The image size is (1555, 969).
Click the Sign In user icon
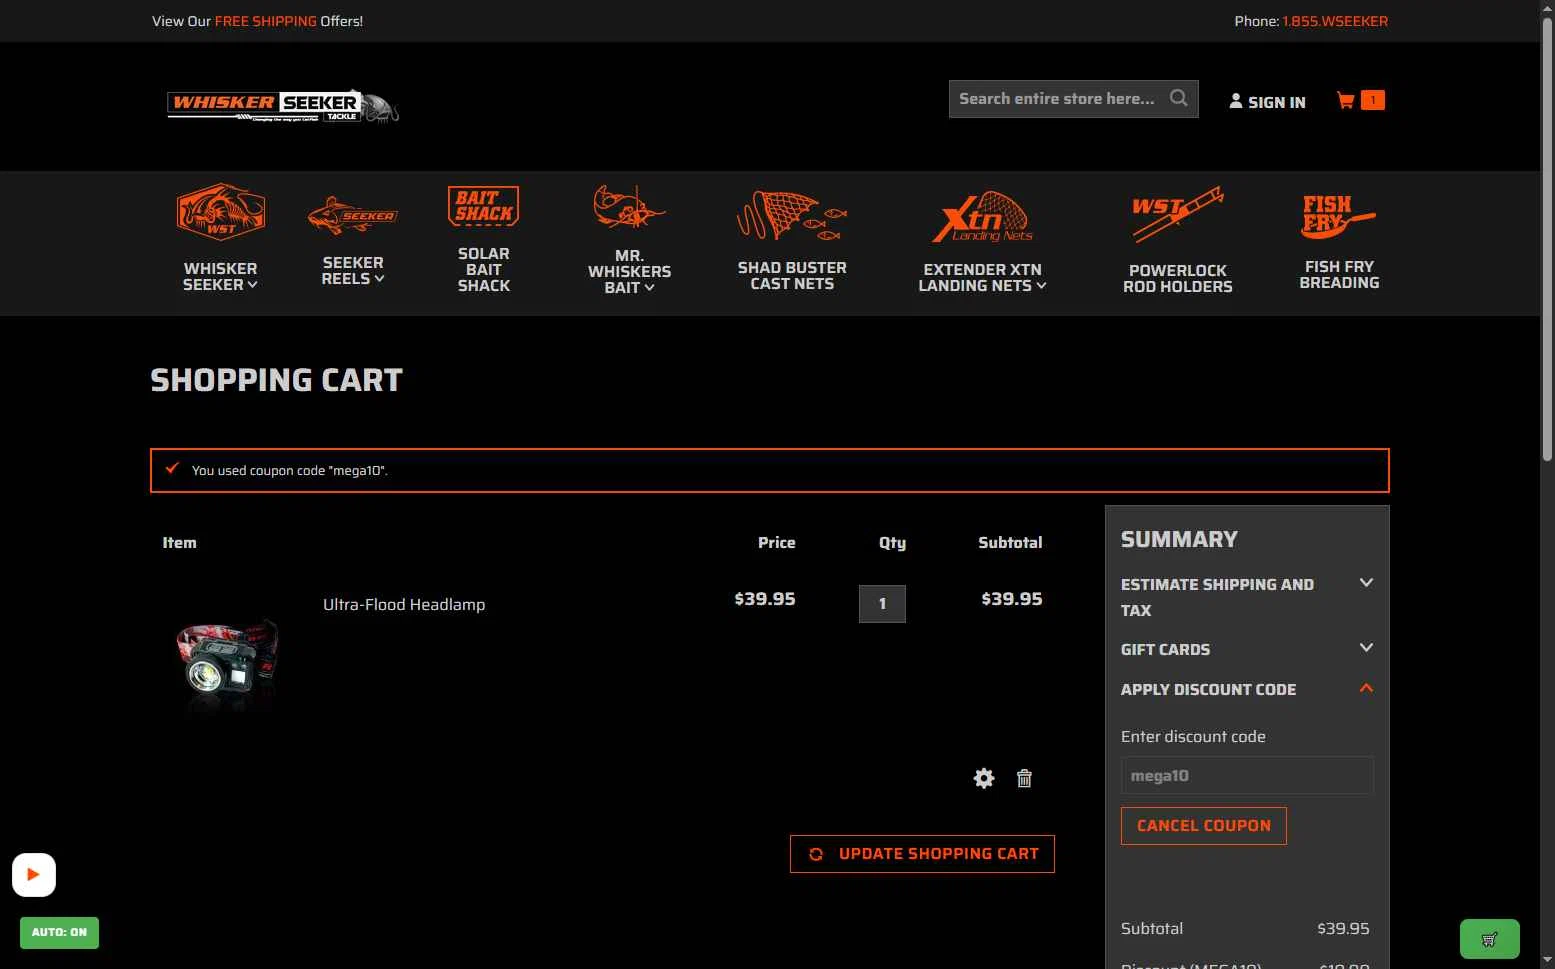tap(1236, 101)
